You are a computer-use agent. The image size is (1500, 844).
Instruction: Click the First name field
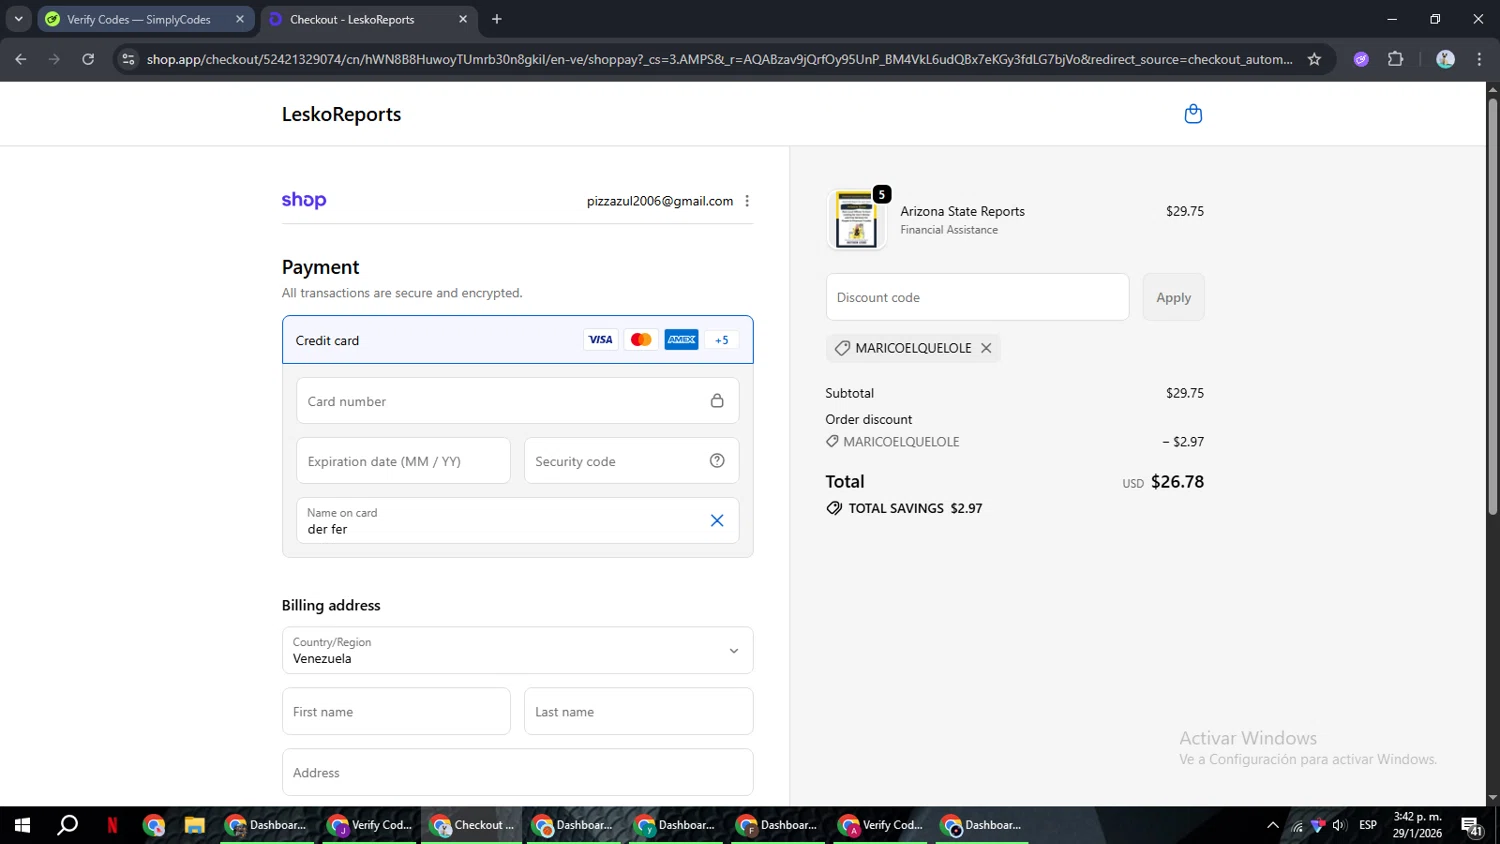coord(396,712)
